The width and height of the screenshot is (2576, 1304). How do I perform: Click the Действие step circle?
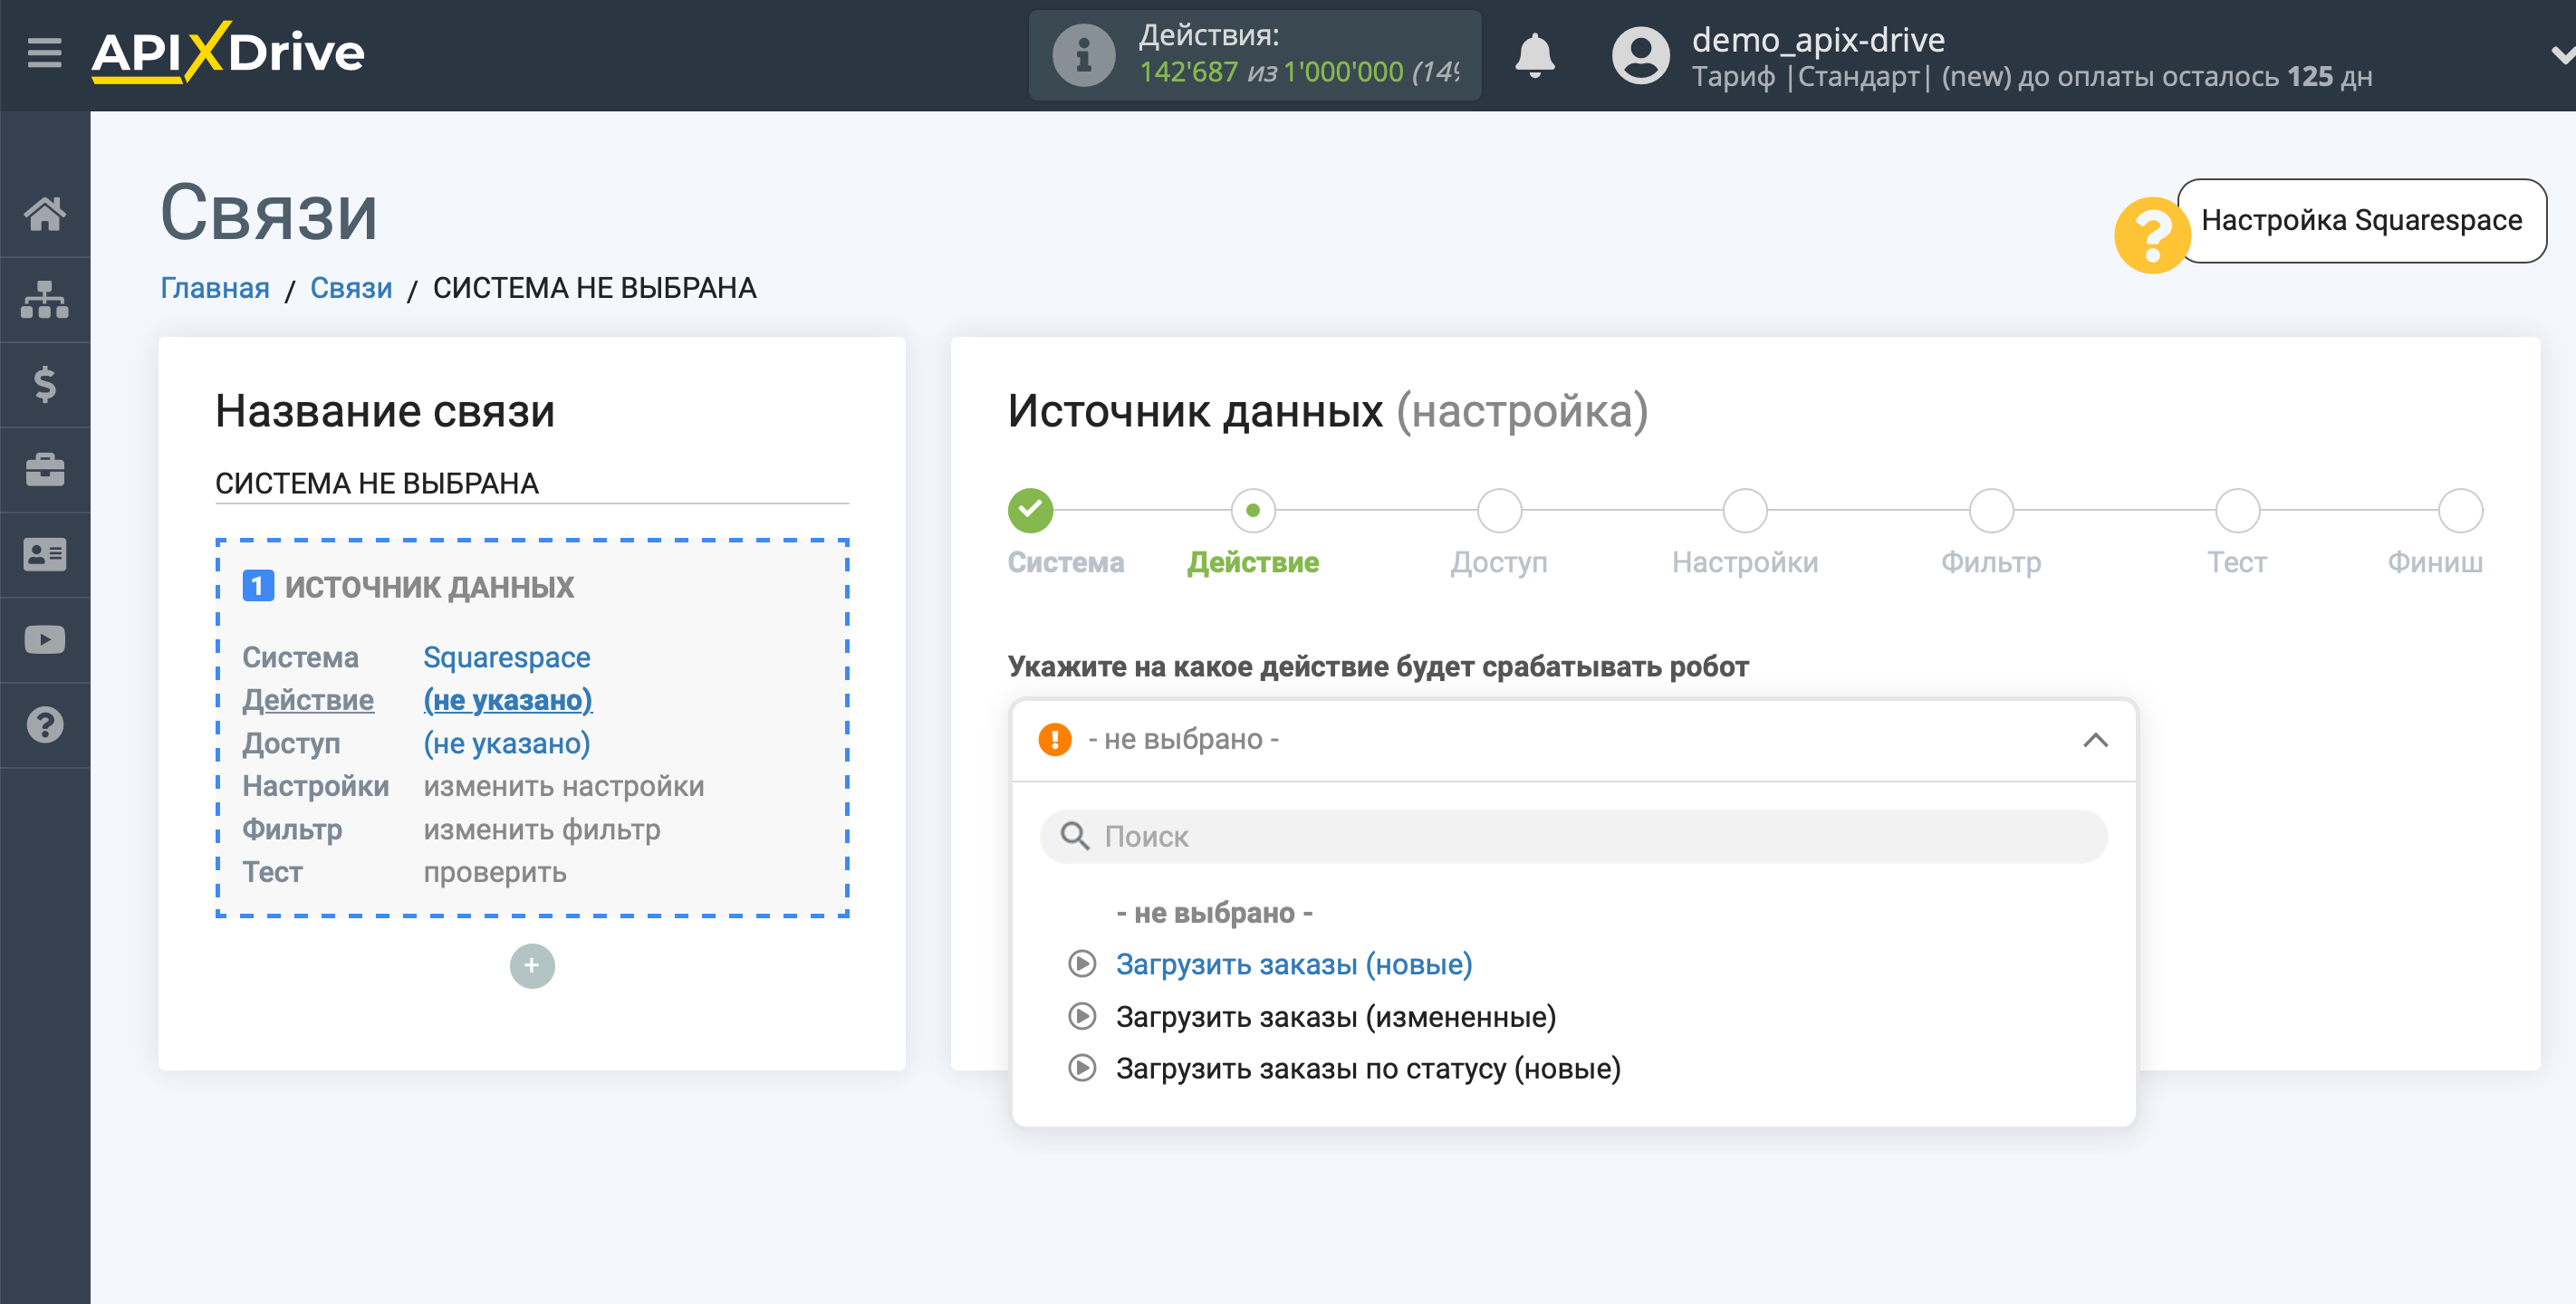click(x=1253, y=511)
